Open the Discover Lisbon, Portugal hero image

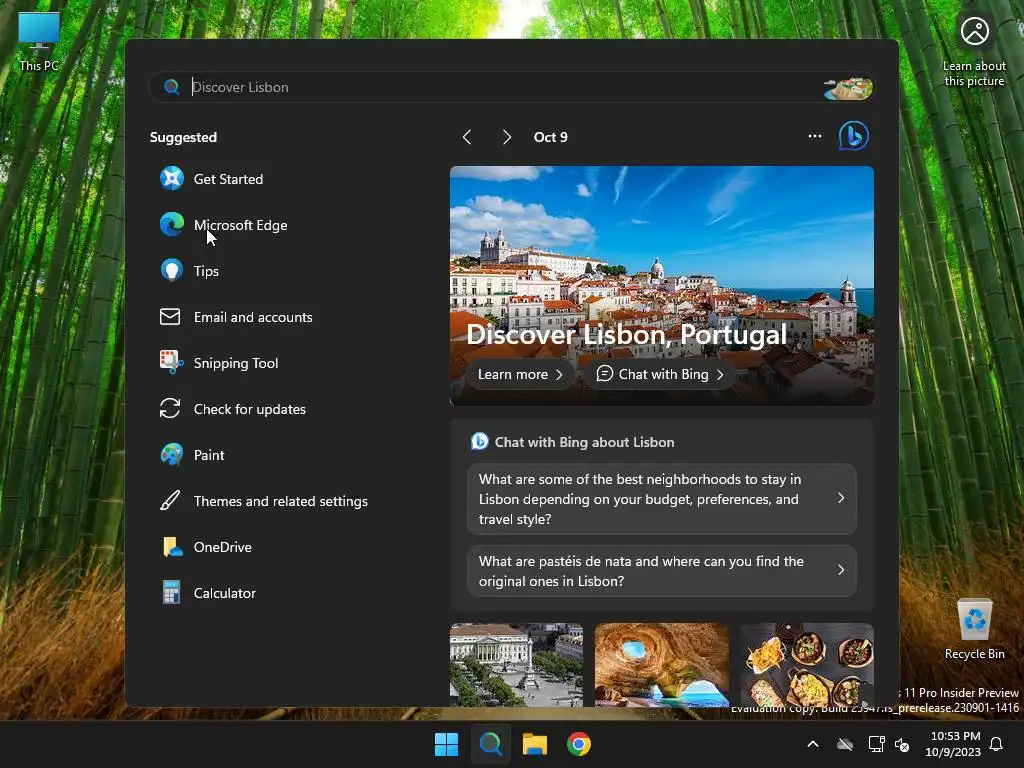[662, 285]
